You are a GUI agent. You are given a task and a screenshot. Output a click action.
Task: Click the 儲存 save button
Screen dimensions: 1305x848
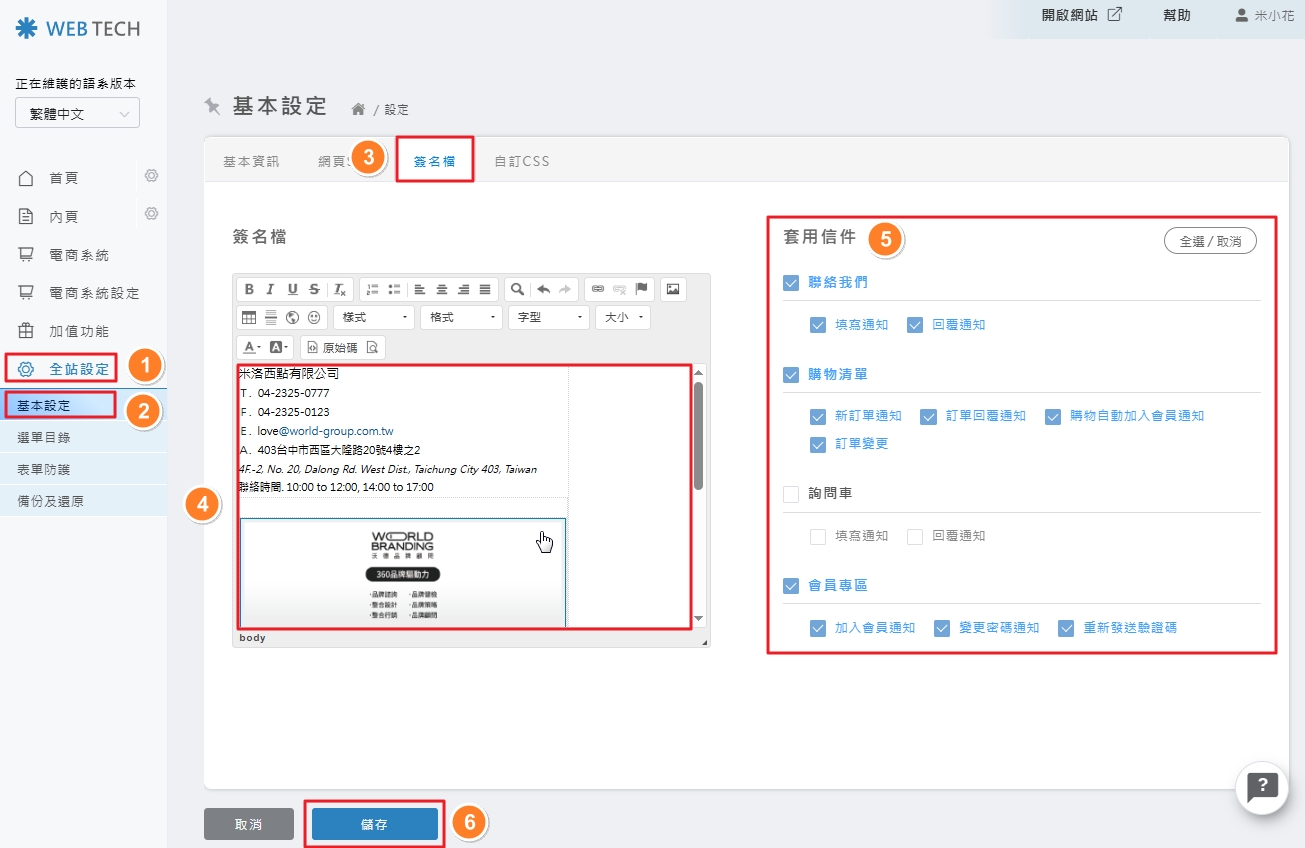coord(374,823)
